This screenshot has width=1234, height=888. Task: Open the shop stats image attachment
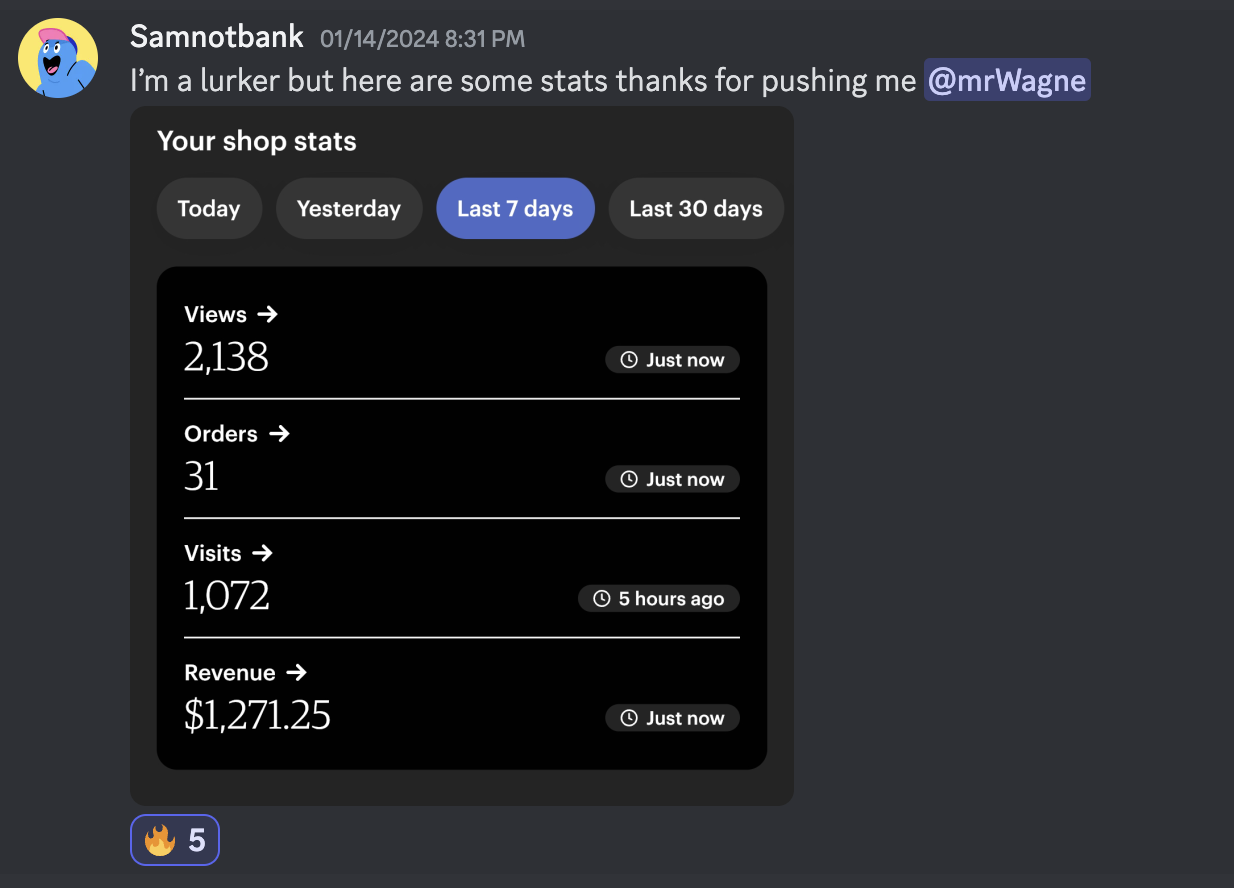[x=462, y=456]
